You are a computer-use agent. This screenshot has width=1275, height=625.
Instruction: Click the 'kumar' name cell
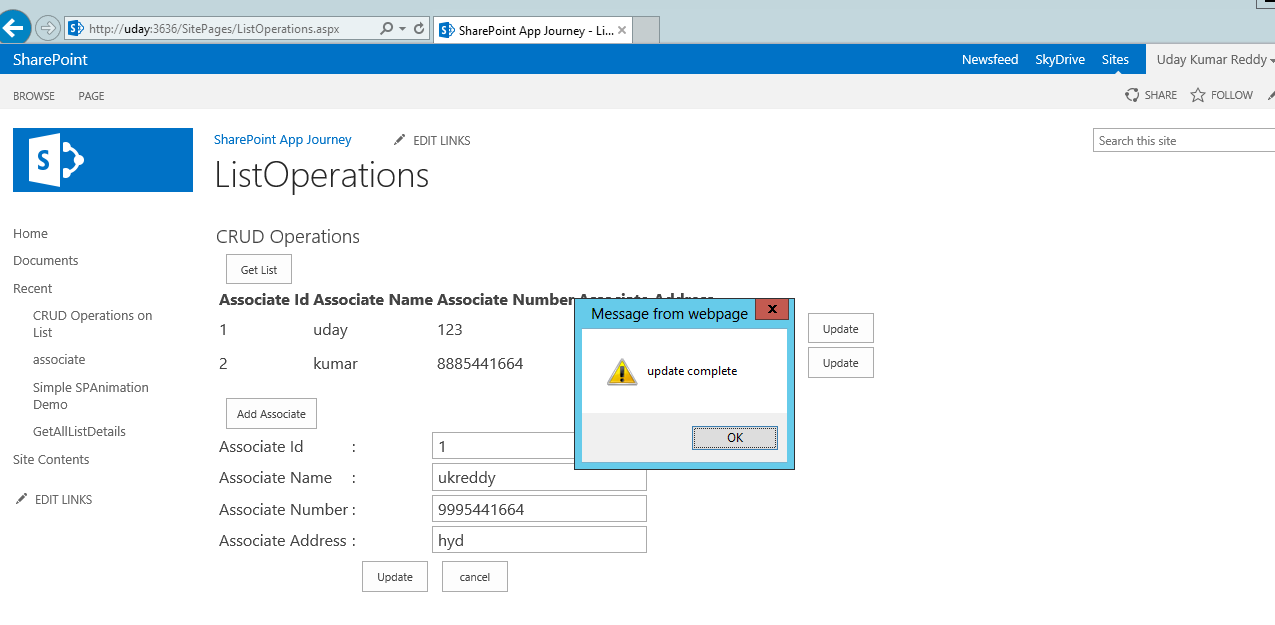[x=335, y=363]
